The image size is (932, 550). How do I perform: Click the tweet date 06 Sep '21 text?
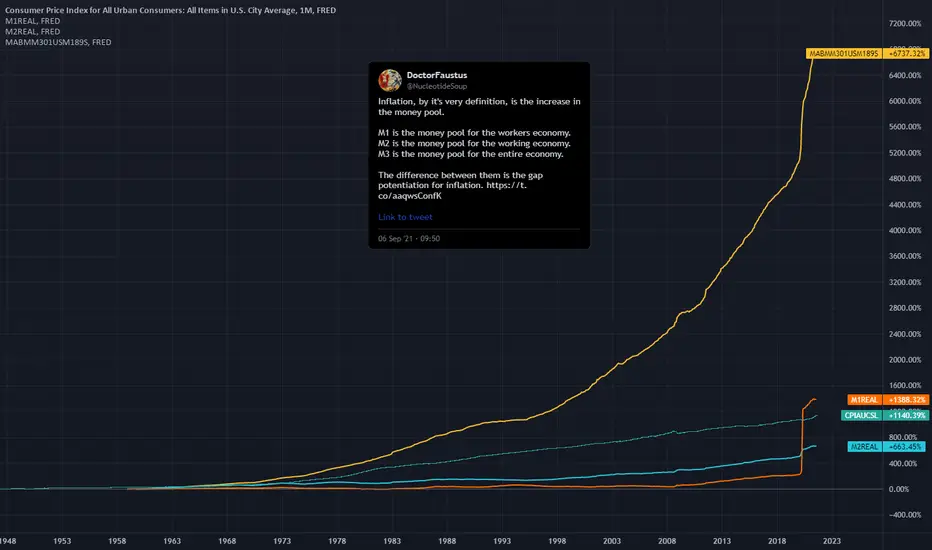pyautogui.click(x=395, y=238)
